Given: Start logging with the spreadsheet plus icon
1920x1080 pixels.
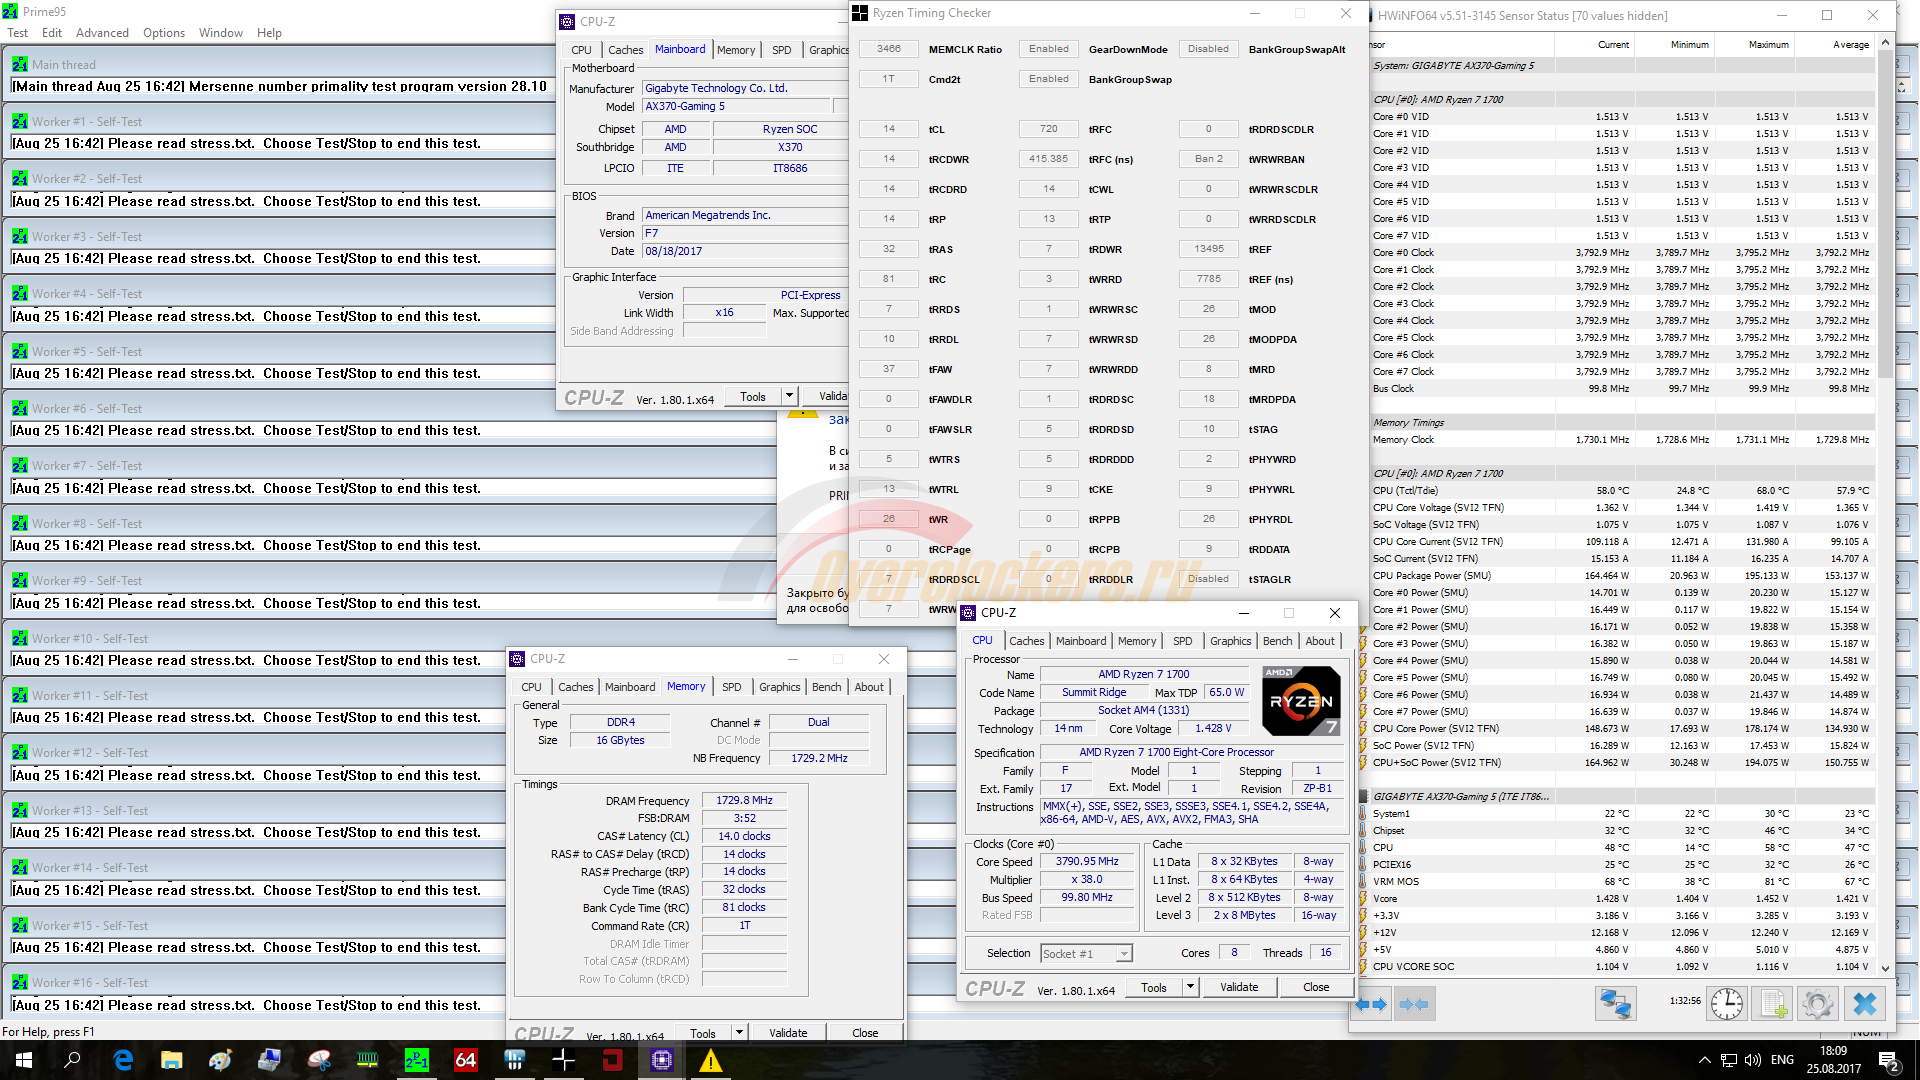Looking at the screenshot, I should click(x=1773, y=1003).
